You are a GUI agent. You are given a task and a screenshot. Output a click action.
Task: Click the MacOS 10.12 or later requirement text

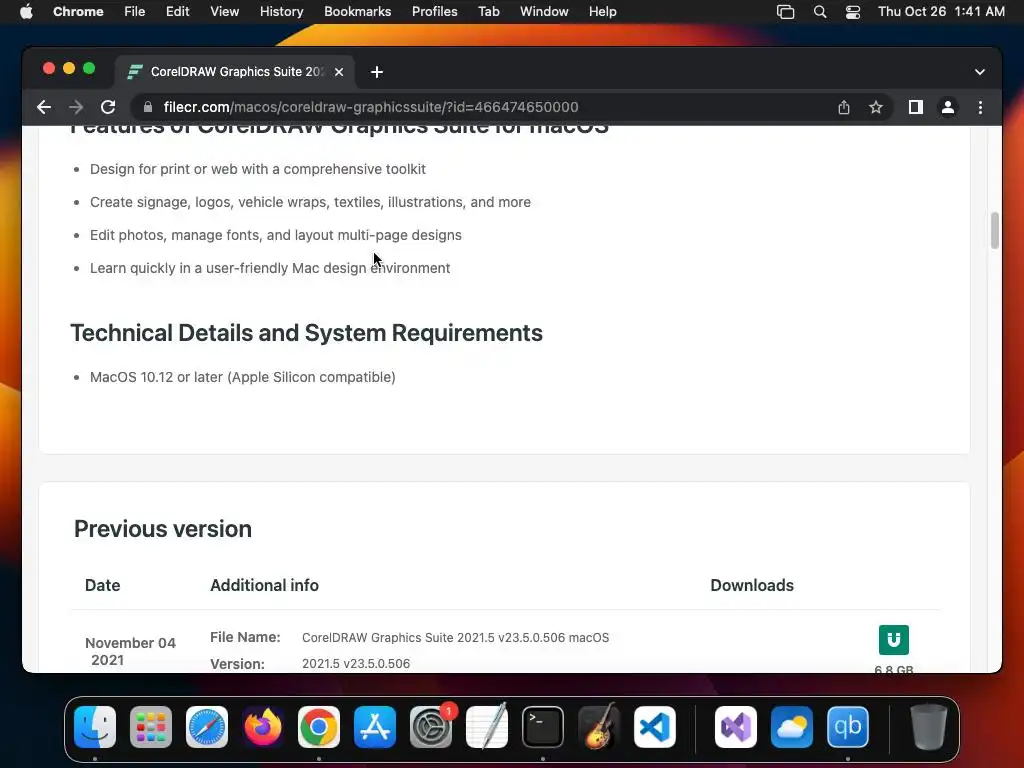[x=242, y=377]
